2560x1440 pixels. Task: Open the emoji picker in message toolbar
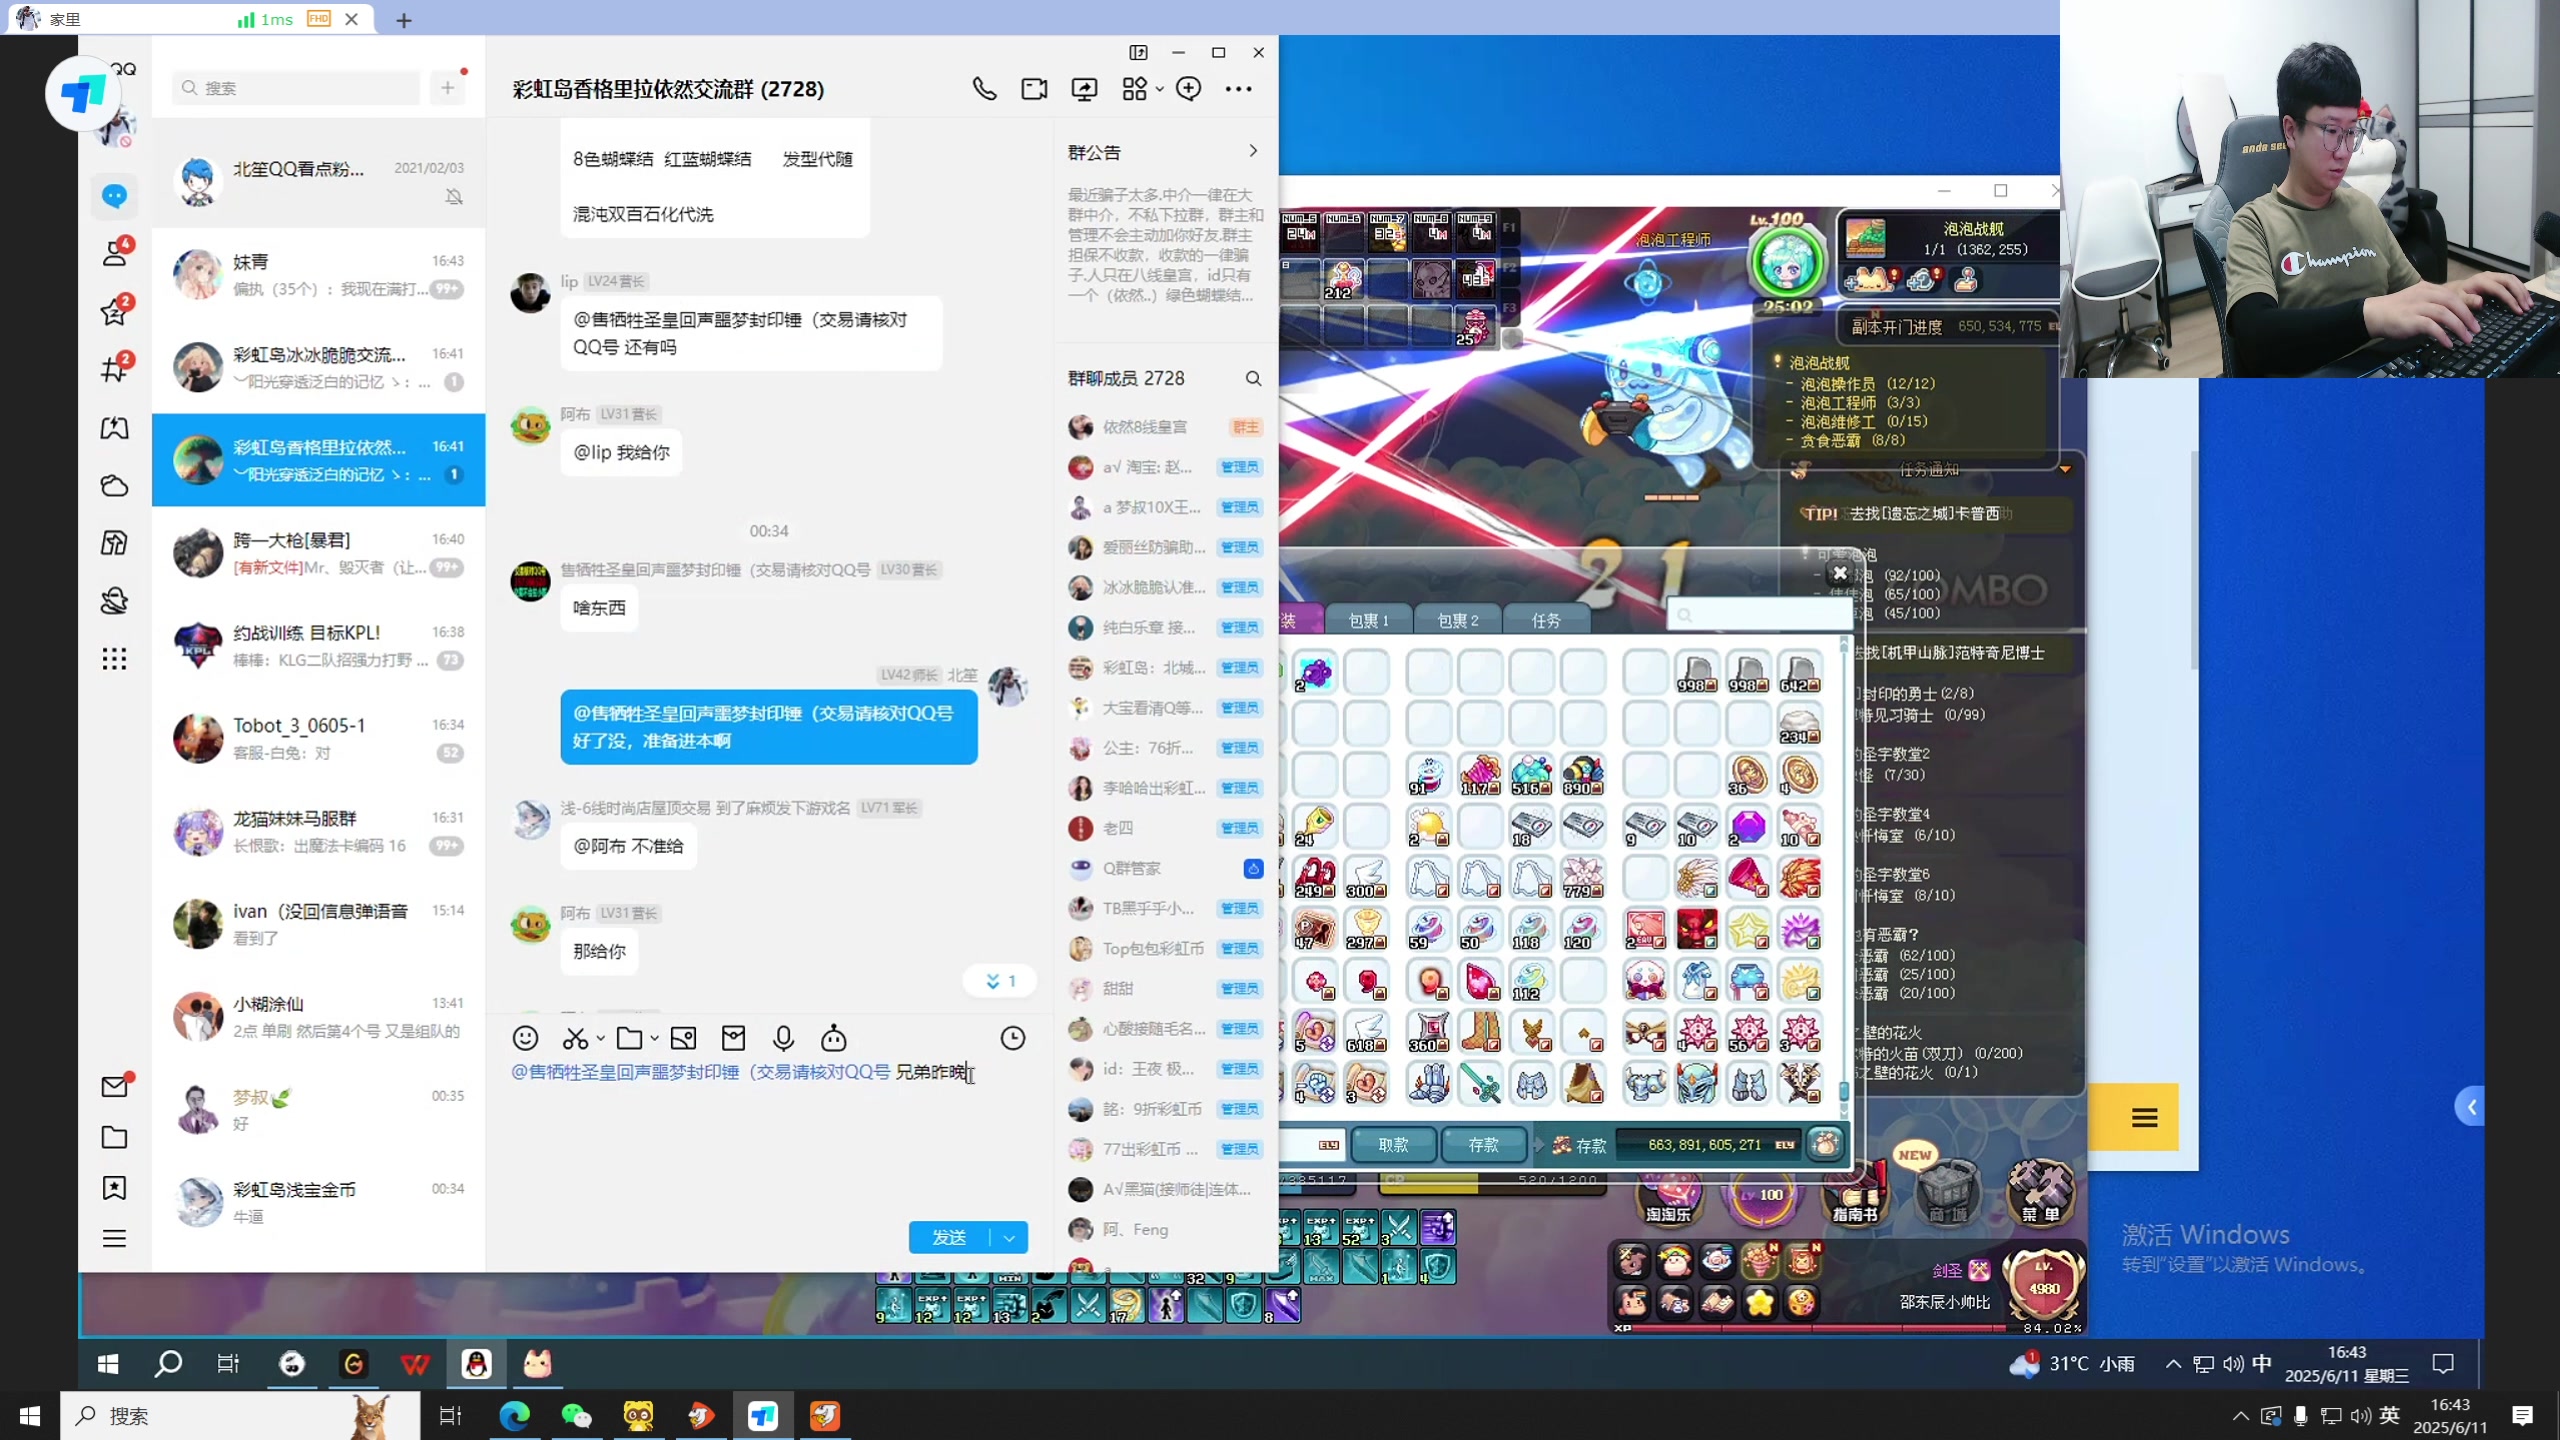[525, 1038]
